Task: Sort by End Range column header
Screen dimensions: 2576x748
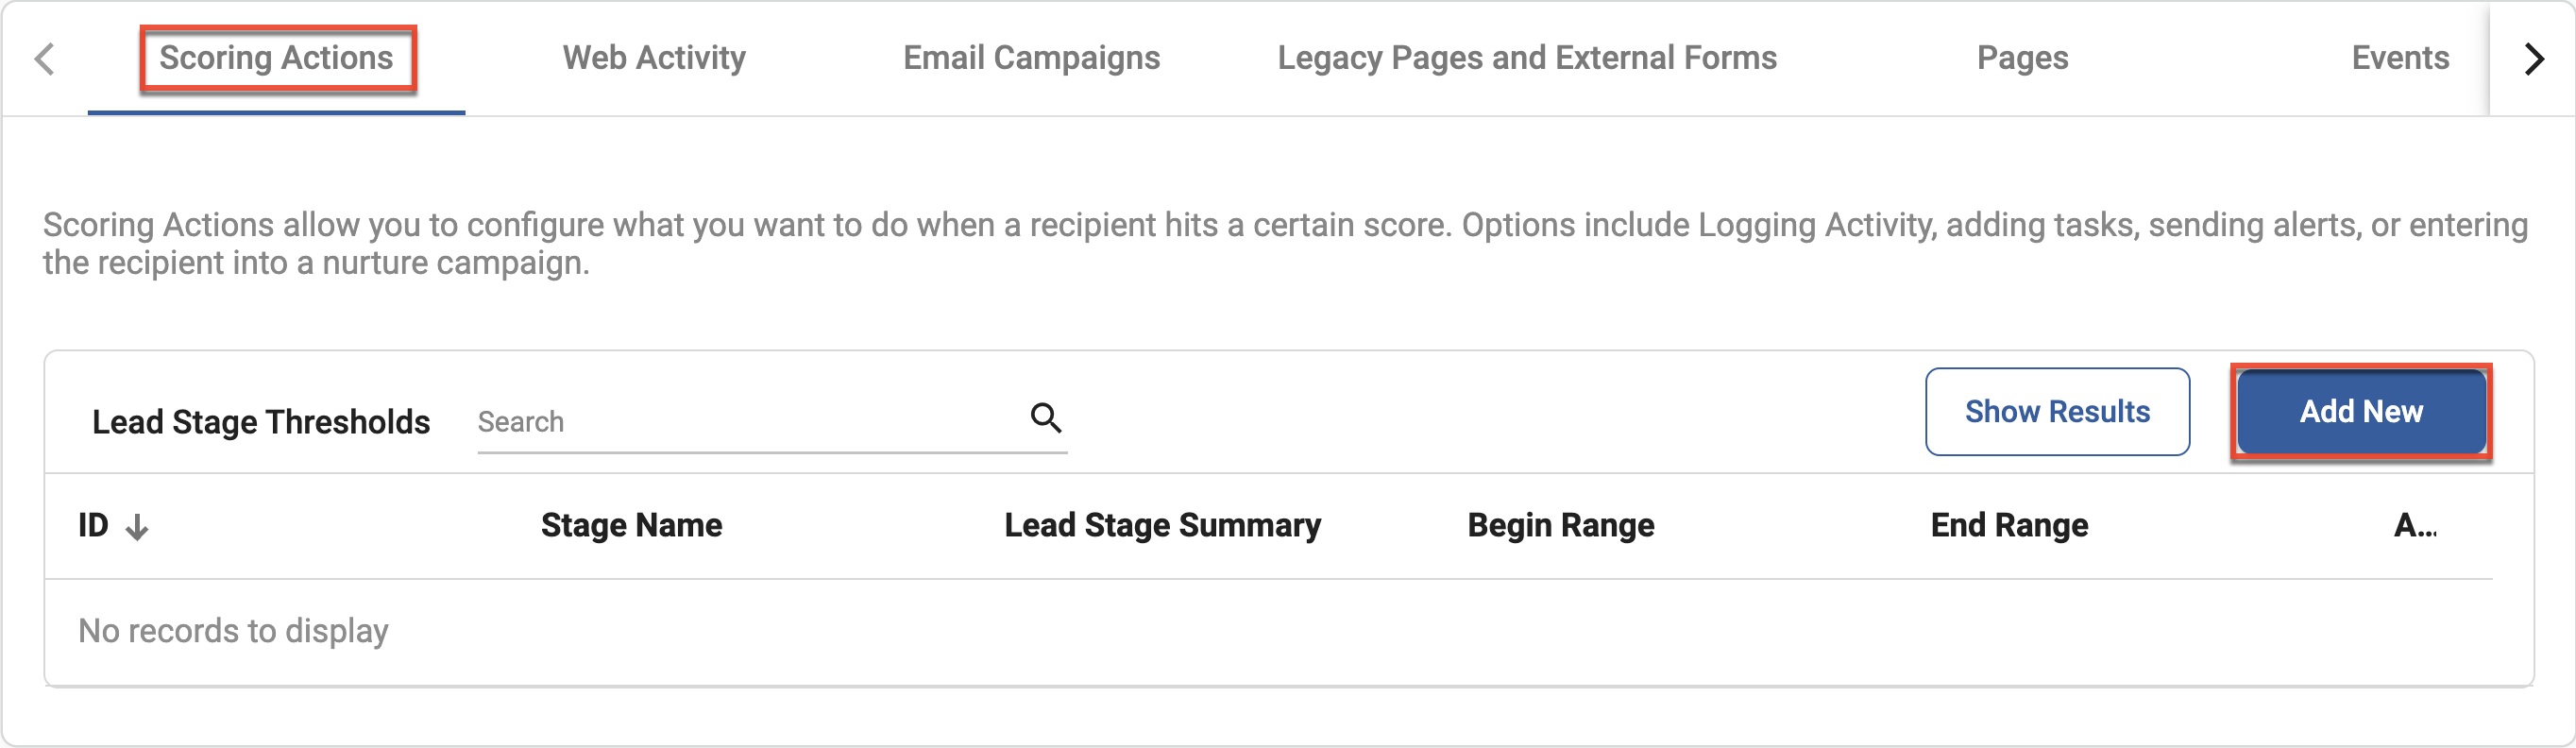Action: click(x=2009, y=526)
